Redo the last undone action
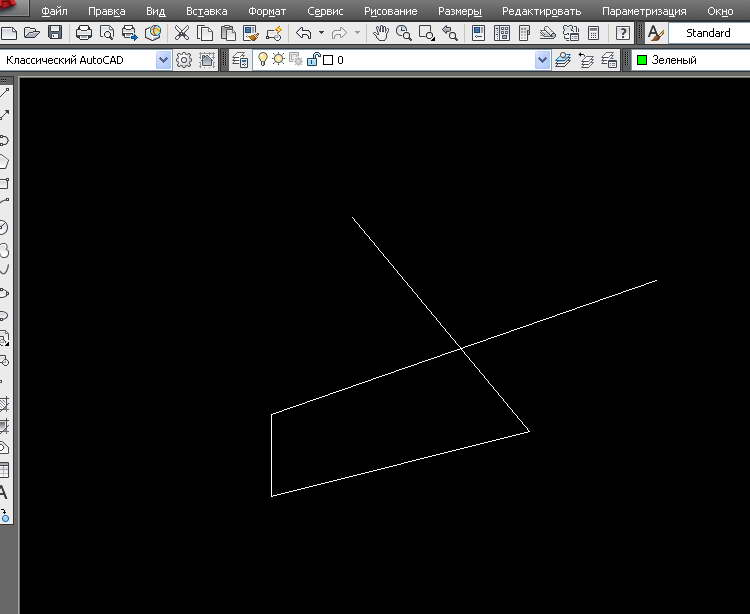The height and width of the screenshot is (614, 750). tap(339, 33)
